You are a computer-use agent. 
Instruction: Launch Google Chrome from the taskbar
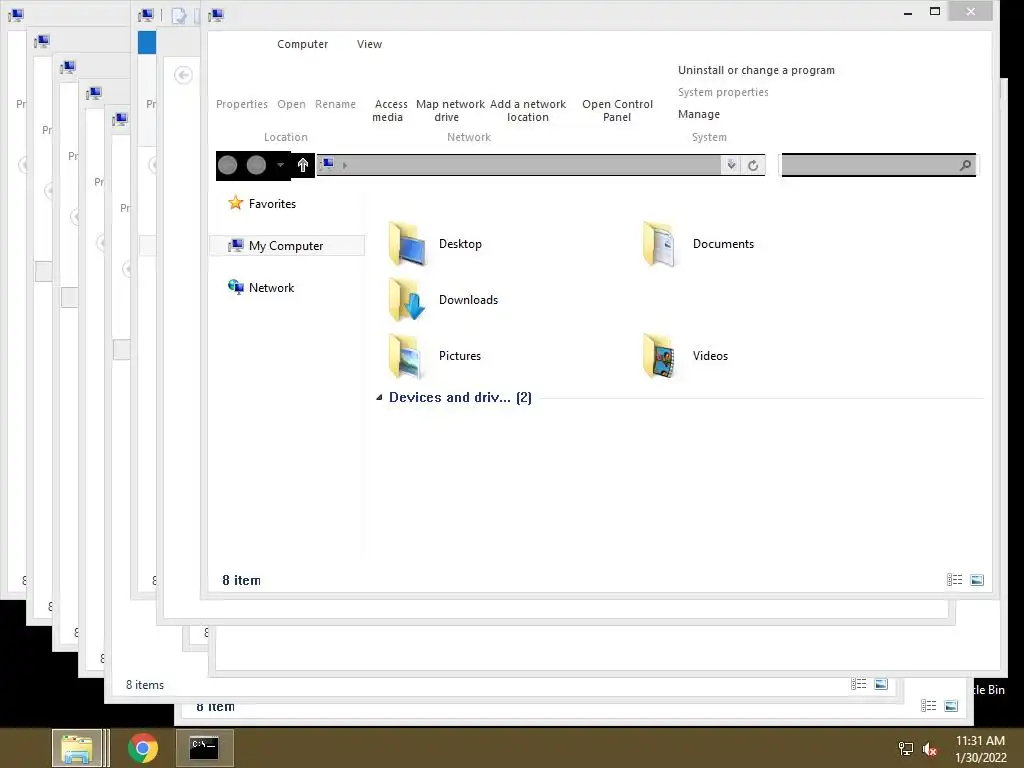[x=142, y=748]
